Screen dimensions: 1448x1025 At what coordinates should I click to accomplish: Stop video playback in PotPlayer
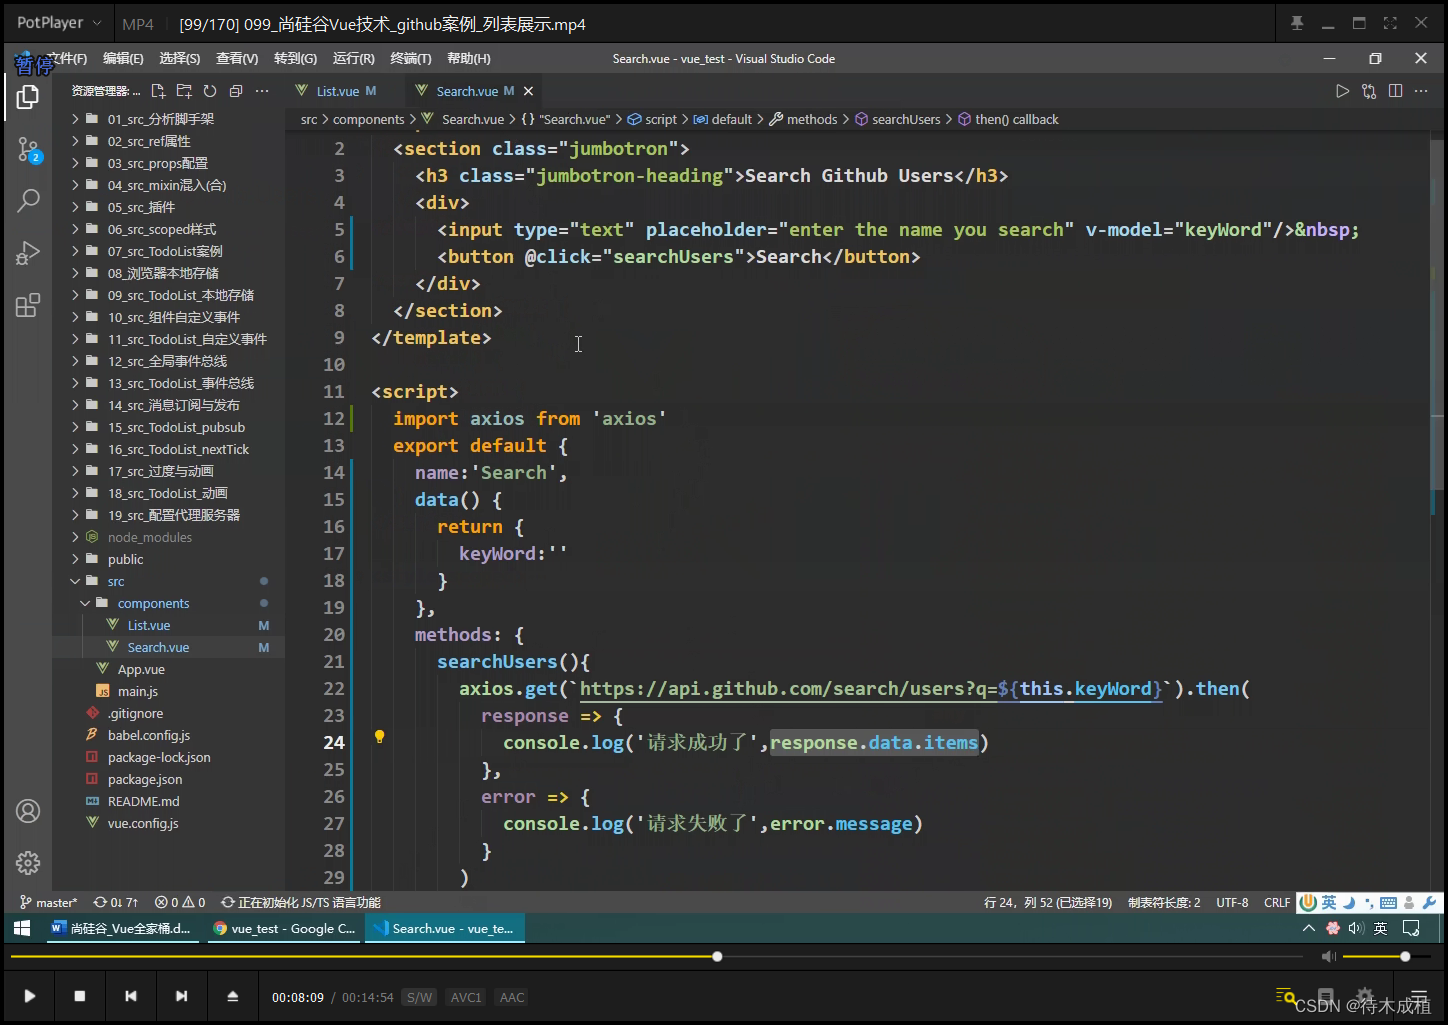[x=80, y=996]
